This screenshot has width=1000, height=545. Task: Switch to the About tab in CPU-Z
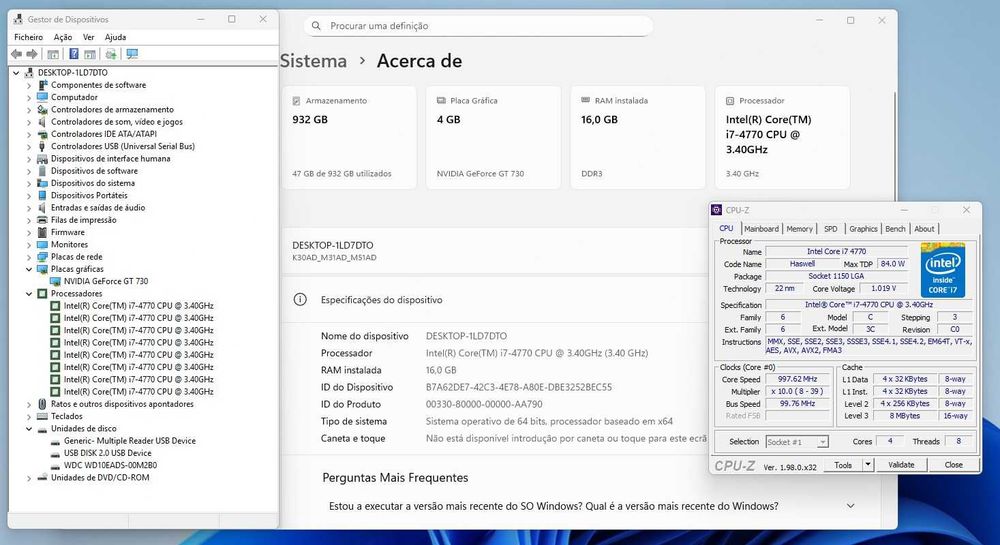(x=924, y=229)
